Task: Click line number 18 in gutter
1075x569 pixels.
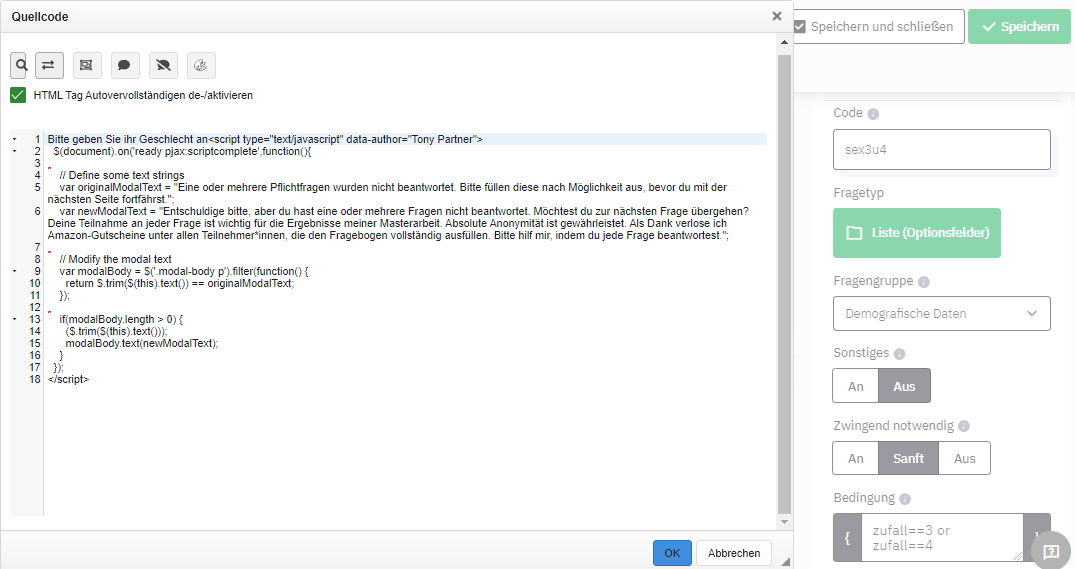Action: pyautogui.click(x=35, y=379)
